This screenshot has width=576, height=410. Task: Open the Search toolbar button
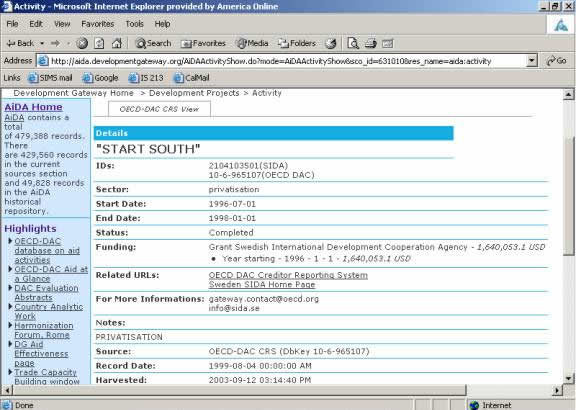[x=153, y=43]
